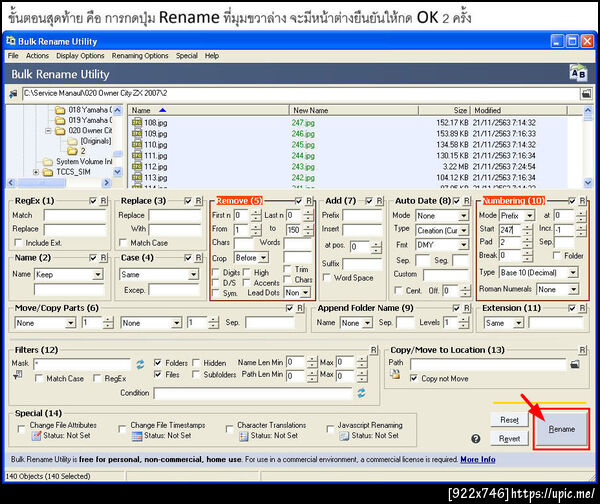This screenshot has width=600, height=504.
Task: Click the 108.jpg file icon
Action: (x=137, y=122)
